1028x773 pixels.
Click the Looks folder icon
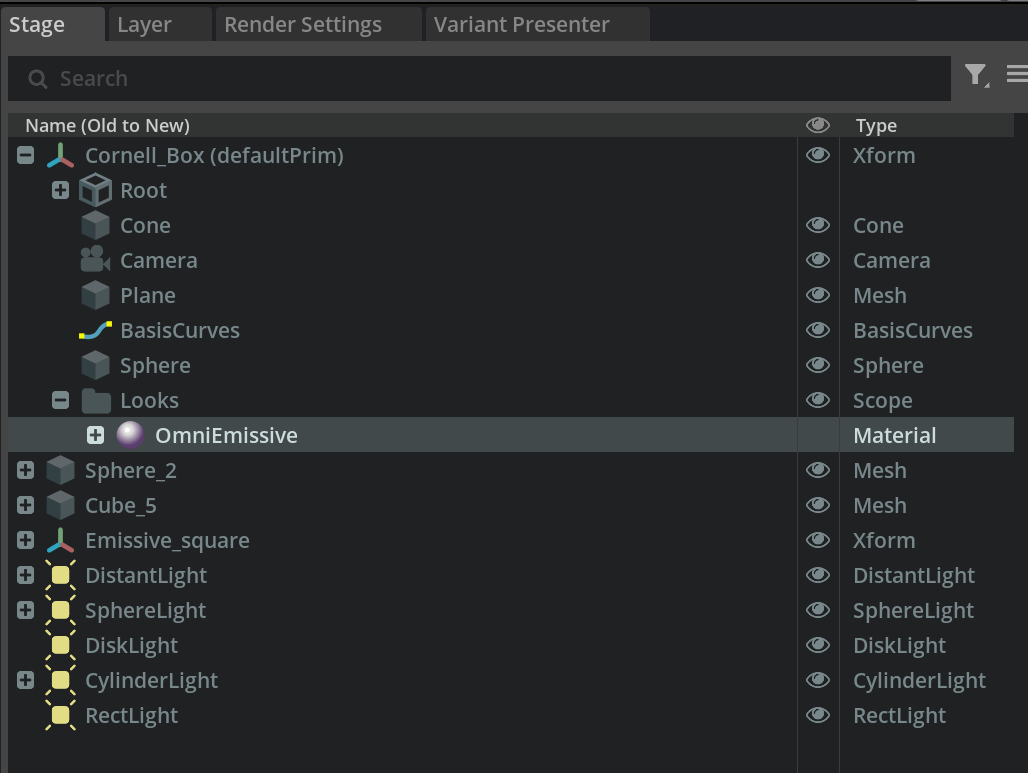pyautogui.click(x=96, y=401)
